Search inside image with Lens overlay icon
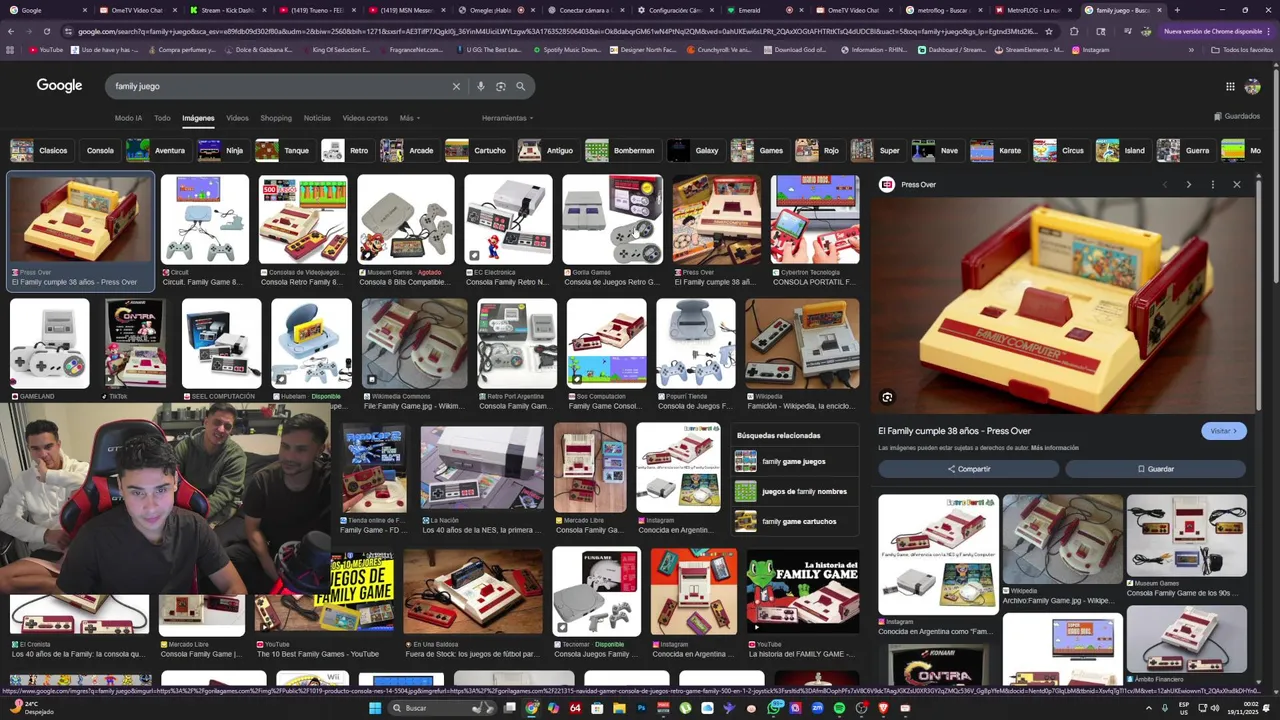The image size is (1280, 720). pyautogui.click(x=887, y=397)
